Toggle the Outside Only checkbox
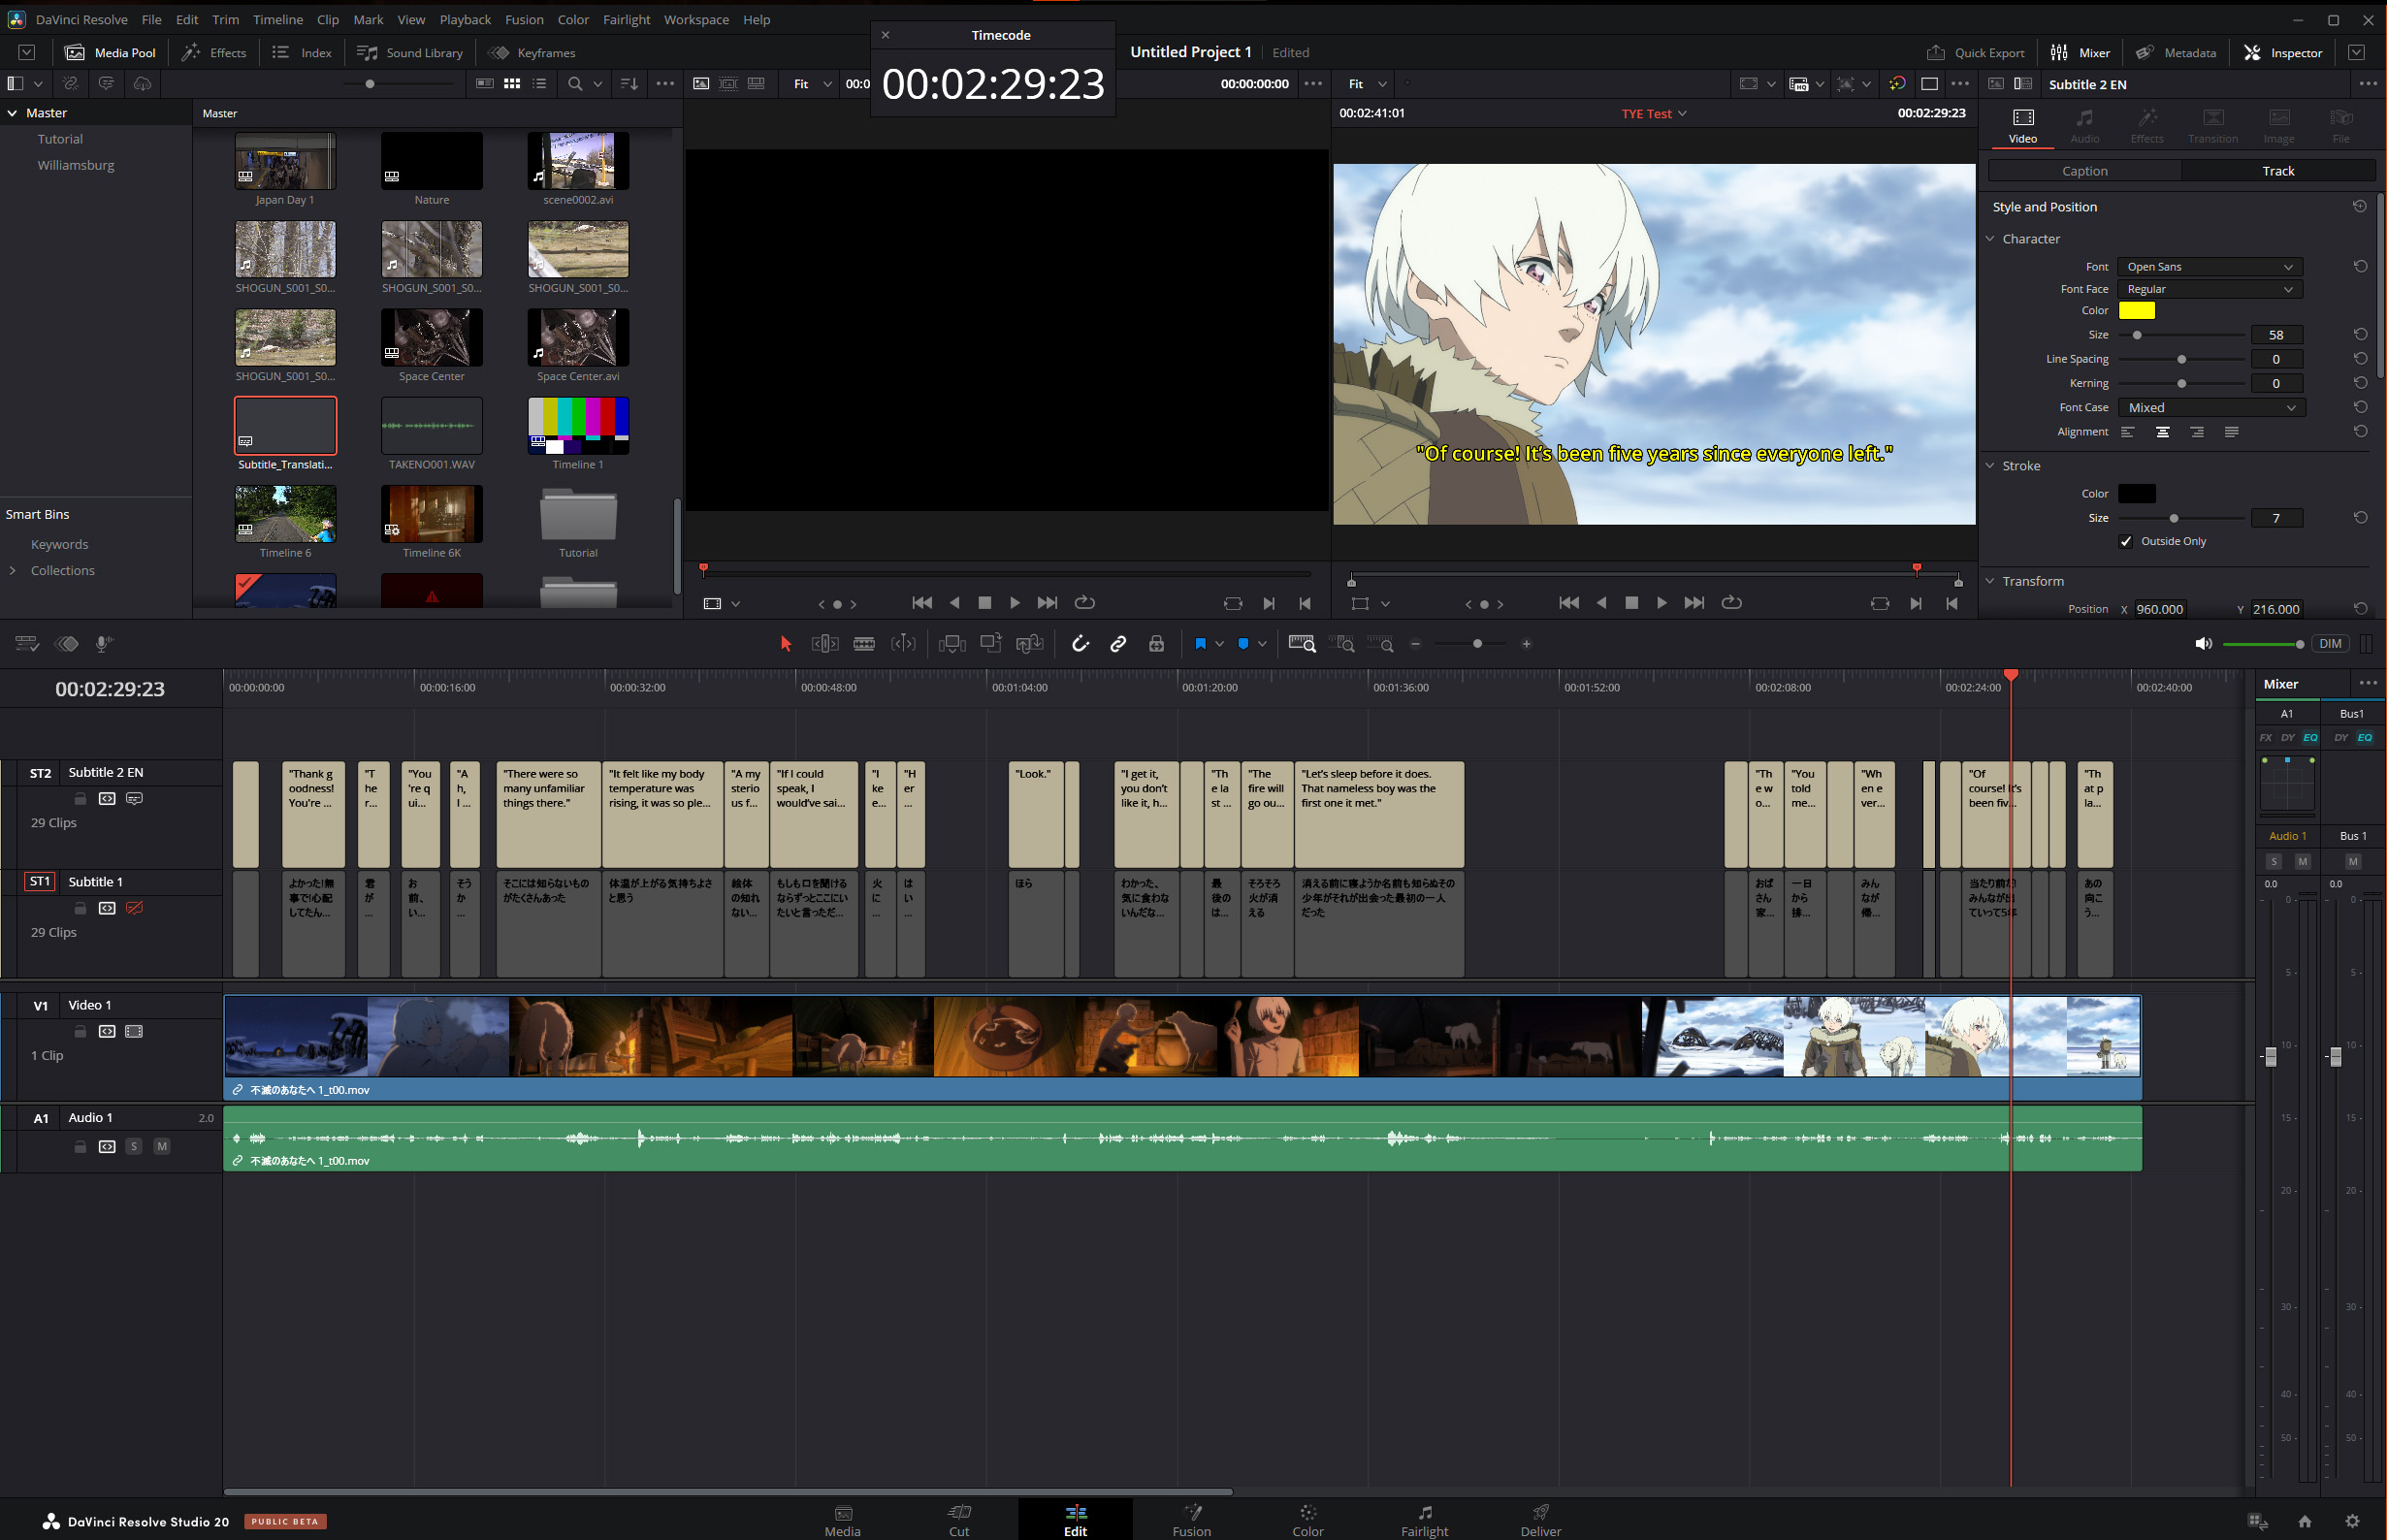 [2126, 541]
